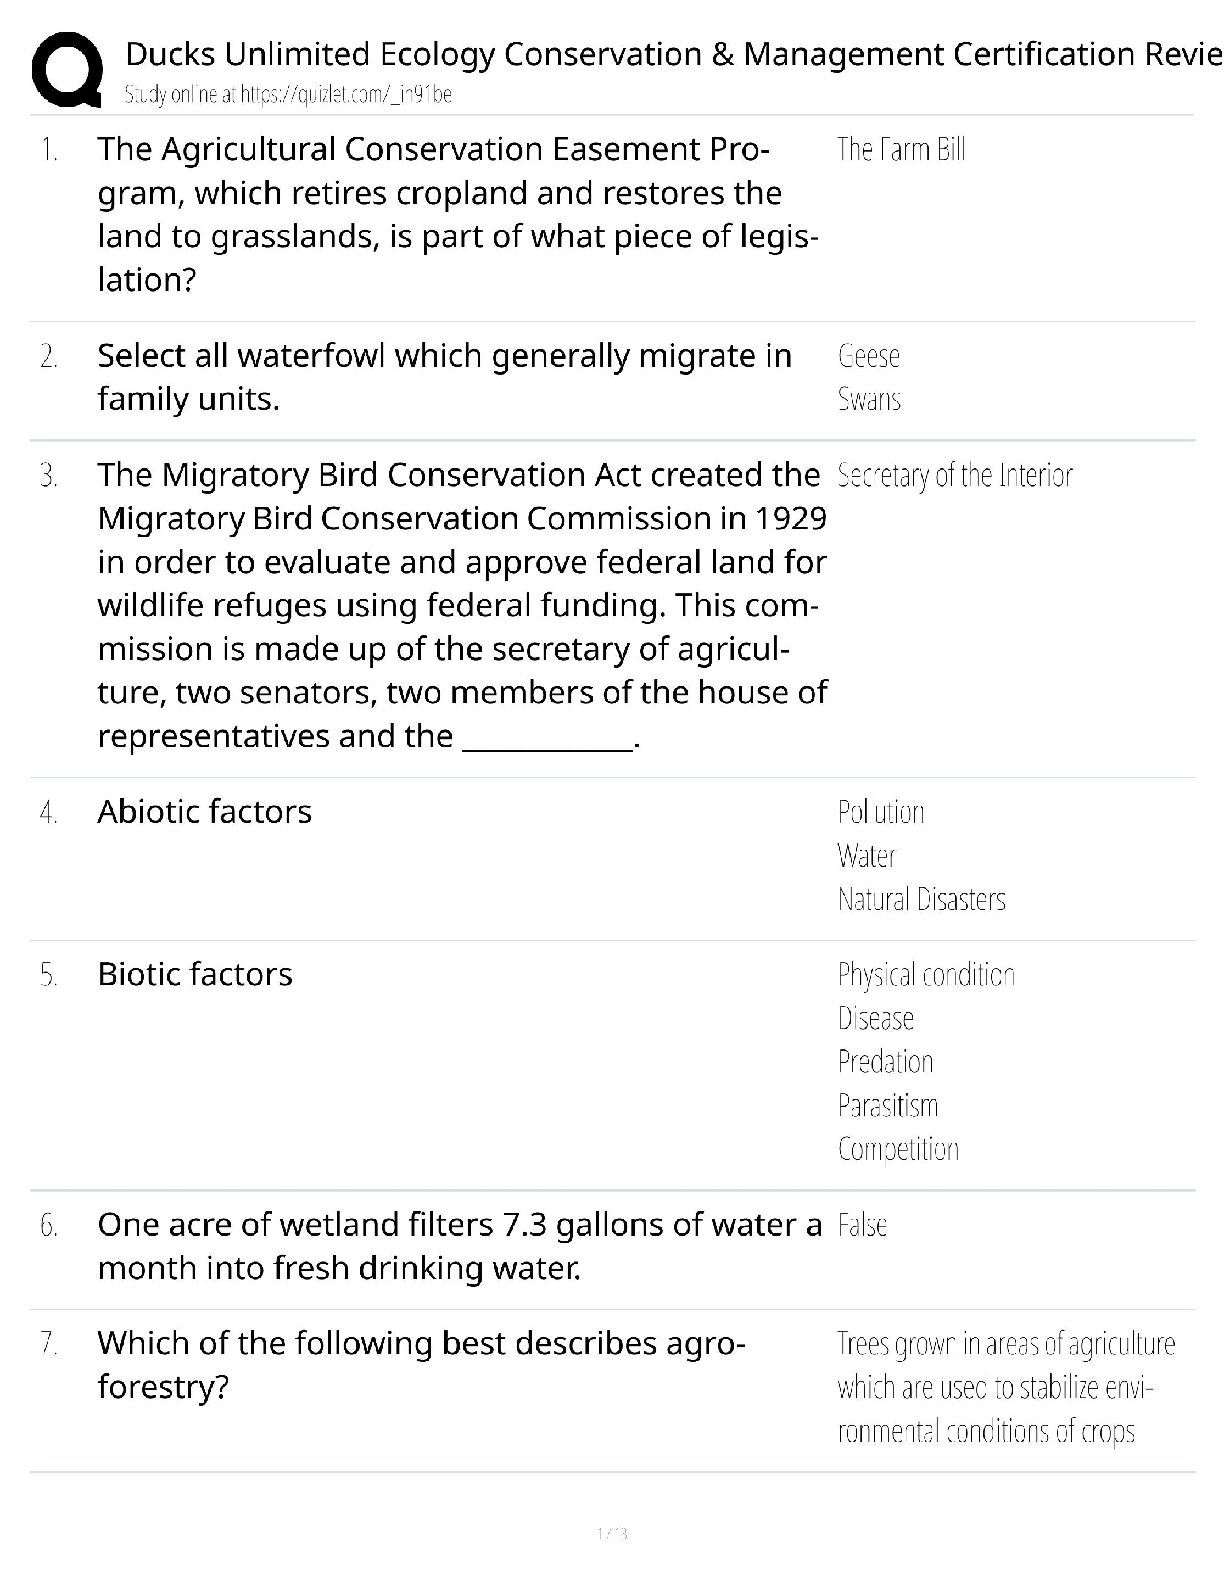Click the Quizlet Q logo icon

67,69
